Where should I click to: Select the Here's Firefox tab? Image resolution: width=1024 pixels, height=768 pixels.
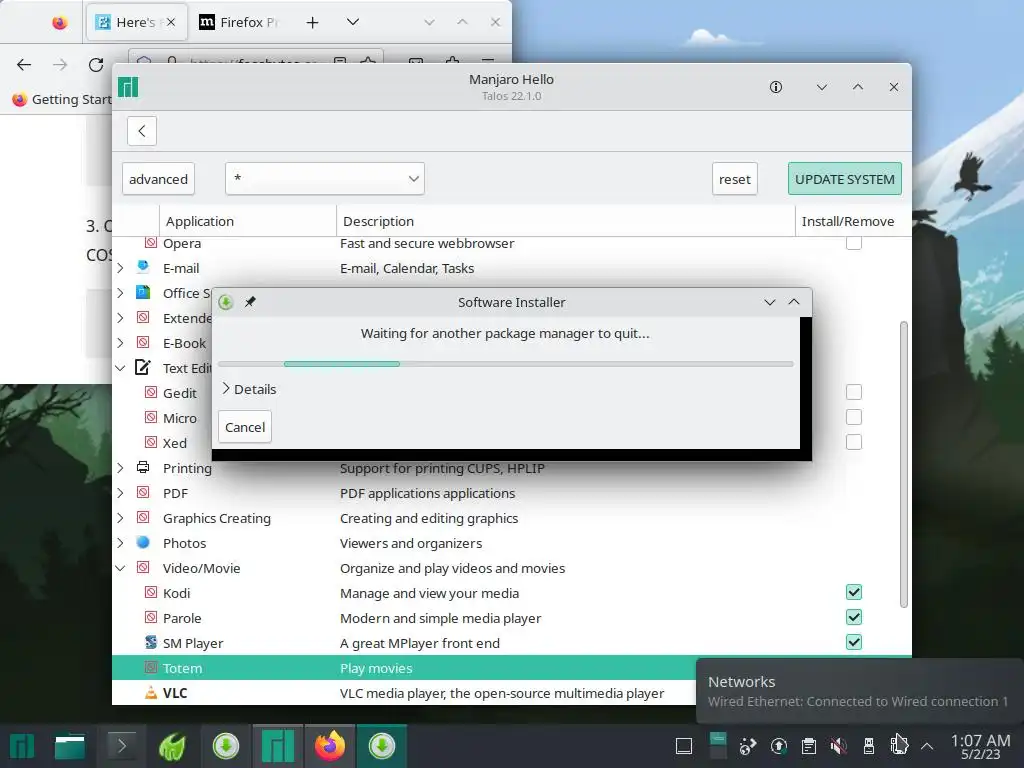(136, 22)
